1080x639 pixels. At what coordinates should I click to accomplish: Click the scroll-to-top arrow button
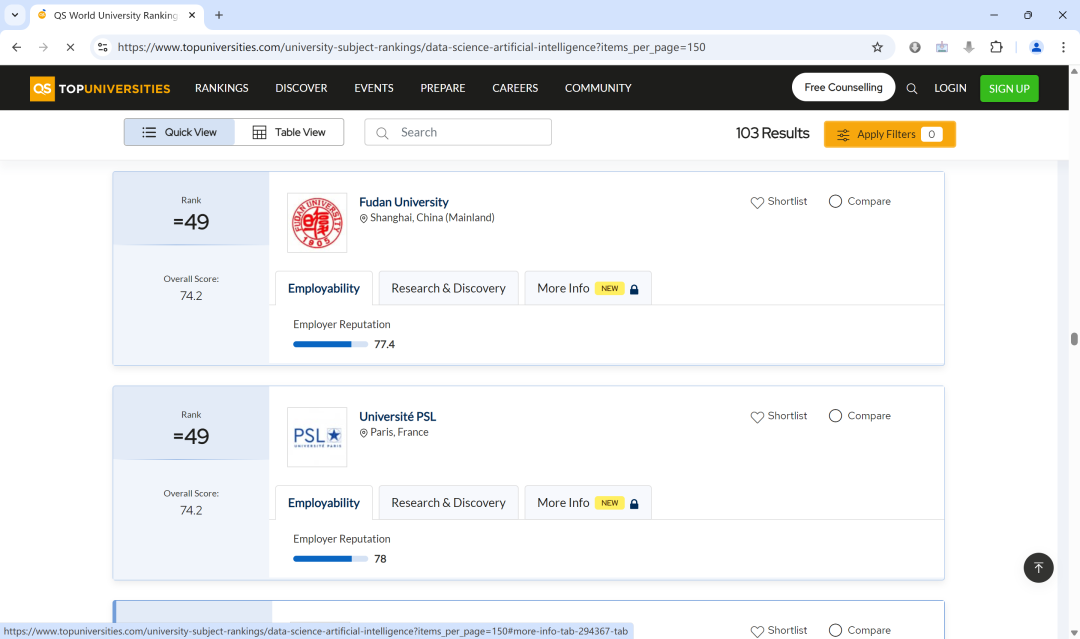(x=1038, y=567)
